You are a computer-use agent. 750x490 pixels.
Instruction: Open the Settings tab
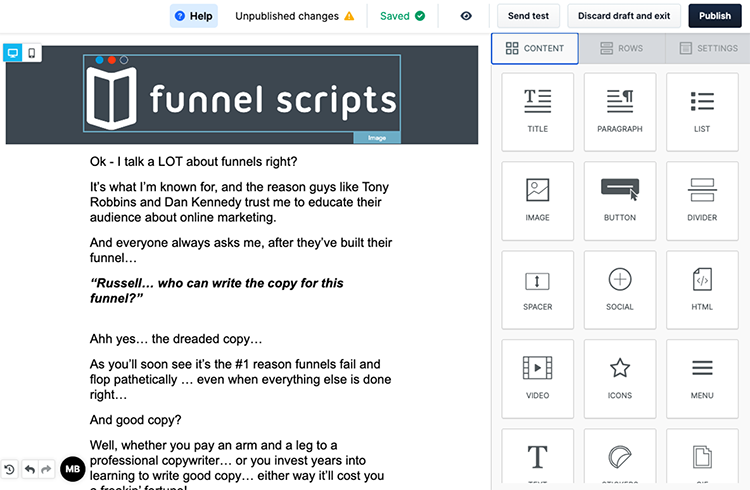pos(708,48)
